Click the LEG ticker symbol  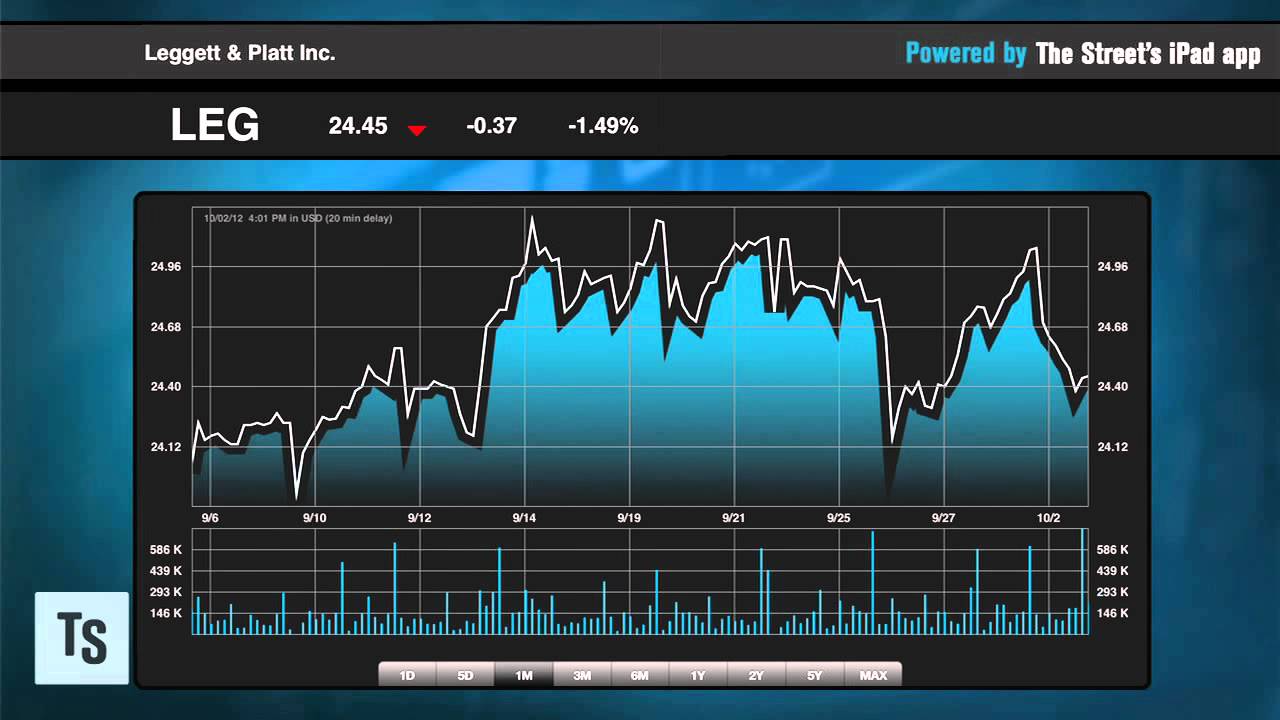[215, 126]
